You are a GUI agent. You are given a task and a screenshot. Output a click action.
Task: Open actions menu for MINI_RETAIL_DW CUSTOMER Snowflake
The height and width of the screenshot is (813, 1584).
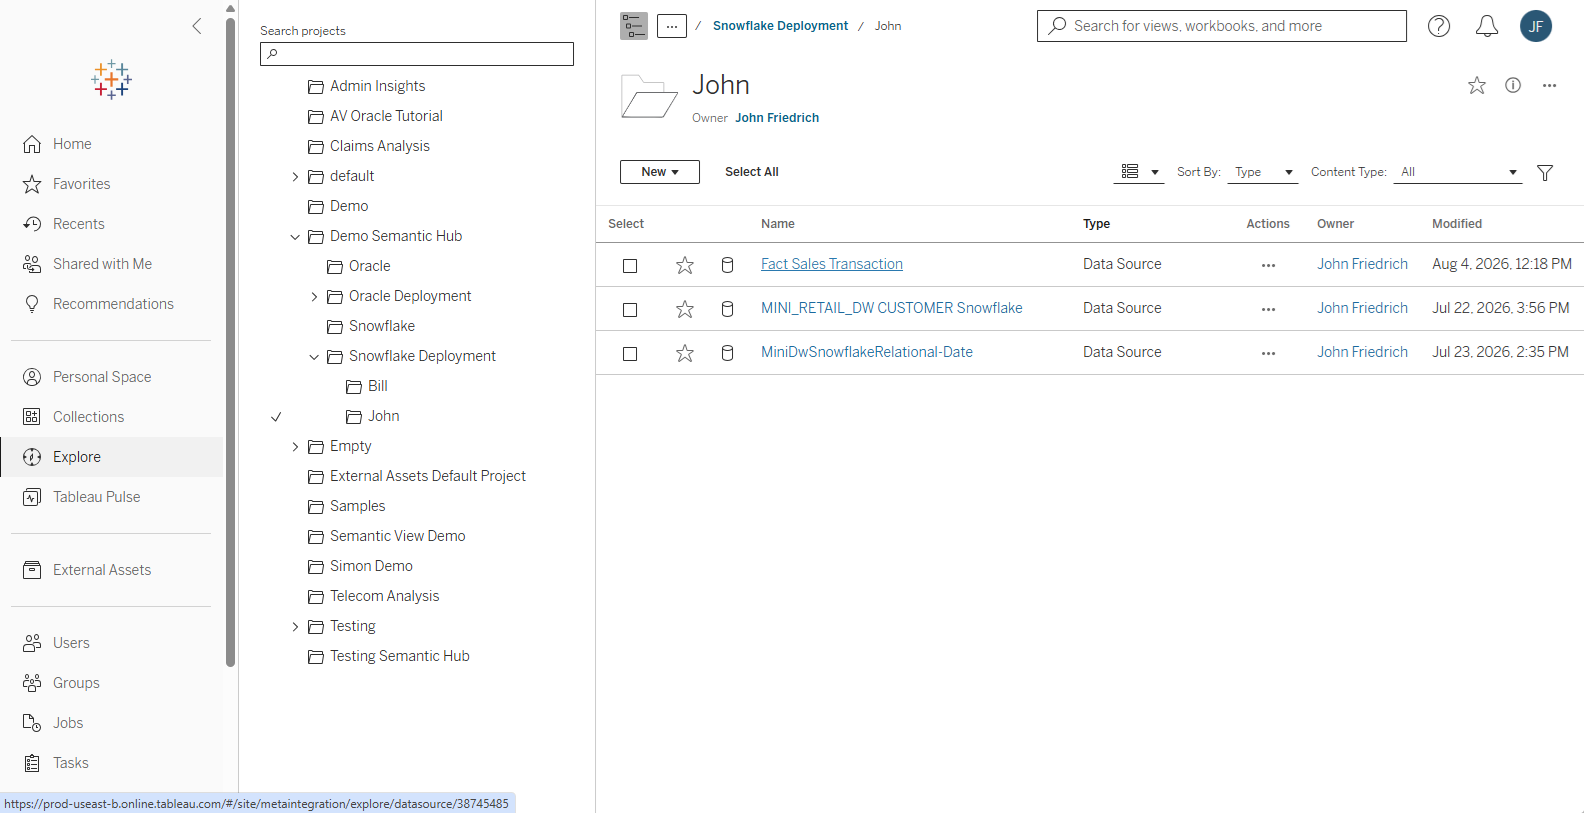click(x=1268, y=310)
